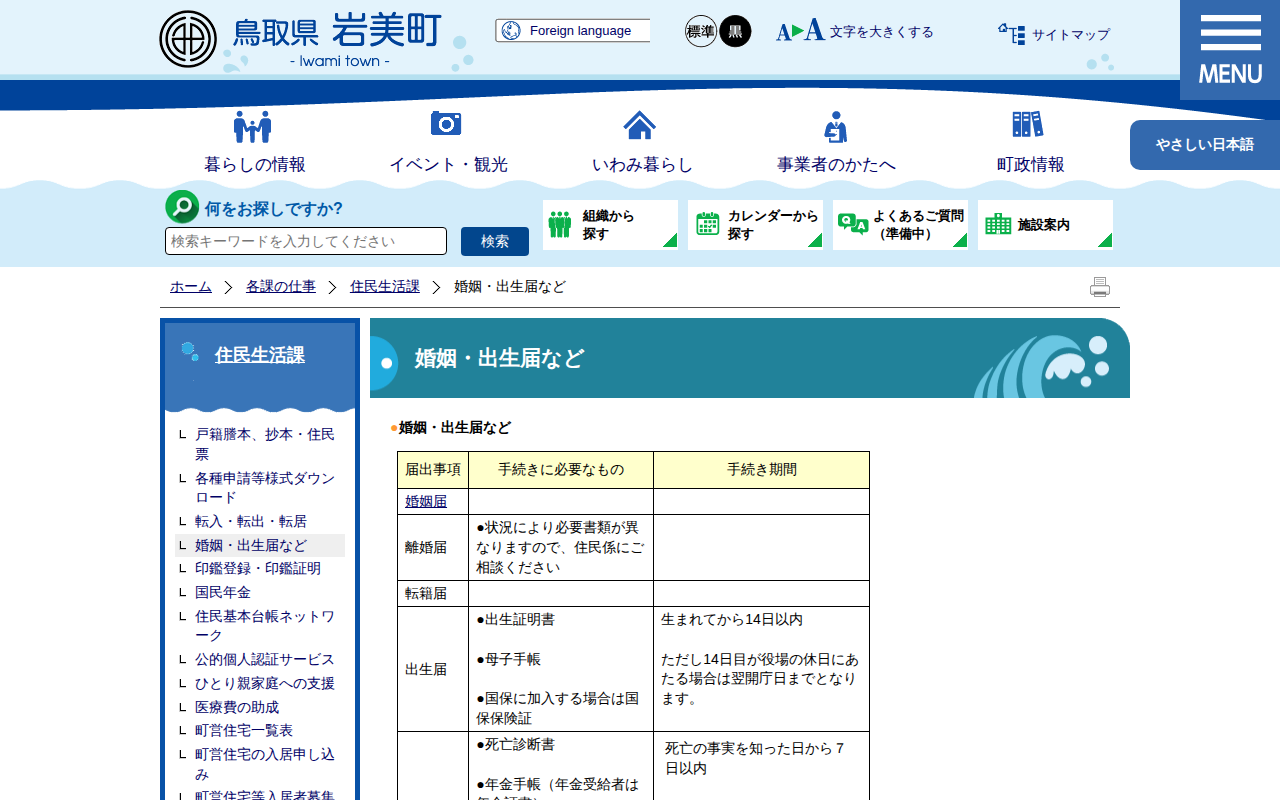The height and width of the screenshot is (800, 1280).
Task: Open 国民年金 in sidebar
Action: click(x=223, y=593)
